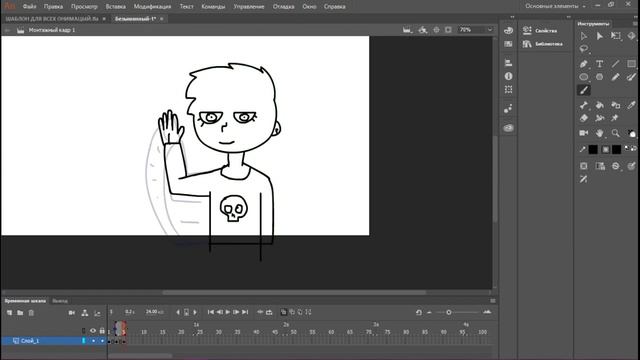Open the edit scene dropdown icon
The image size is (640, 360).
(407, 30)
